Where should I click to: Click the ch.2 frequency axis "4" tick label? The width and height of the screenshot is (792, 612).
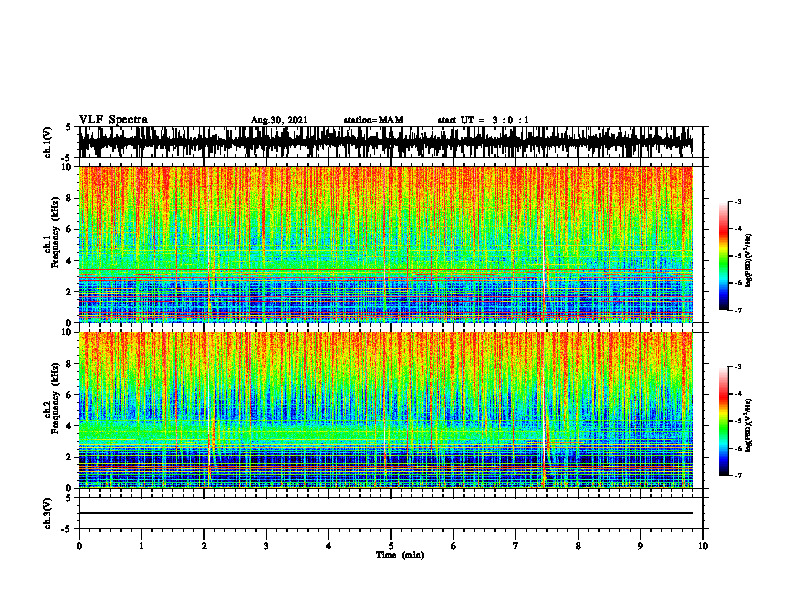coord(69,426)
